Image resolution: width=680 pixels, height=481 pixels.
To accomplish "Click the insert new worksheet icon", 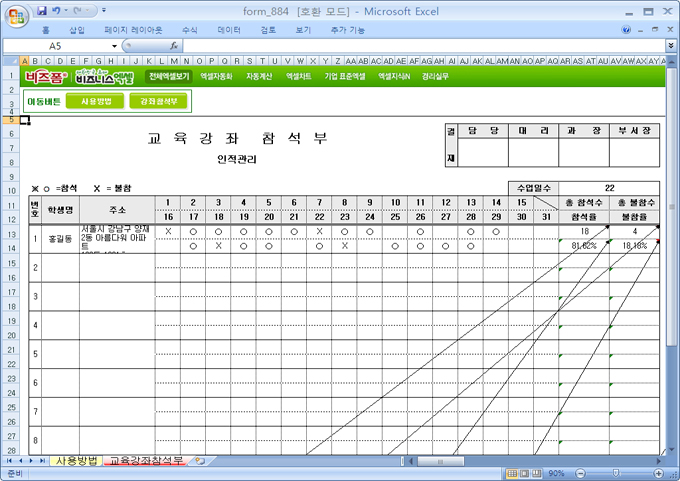I will (200, 461).
